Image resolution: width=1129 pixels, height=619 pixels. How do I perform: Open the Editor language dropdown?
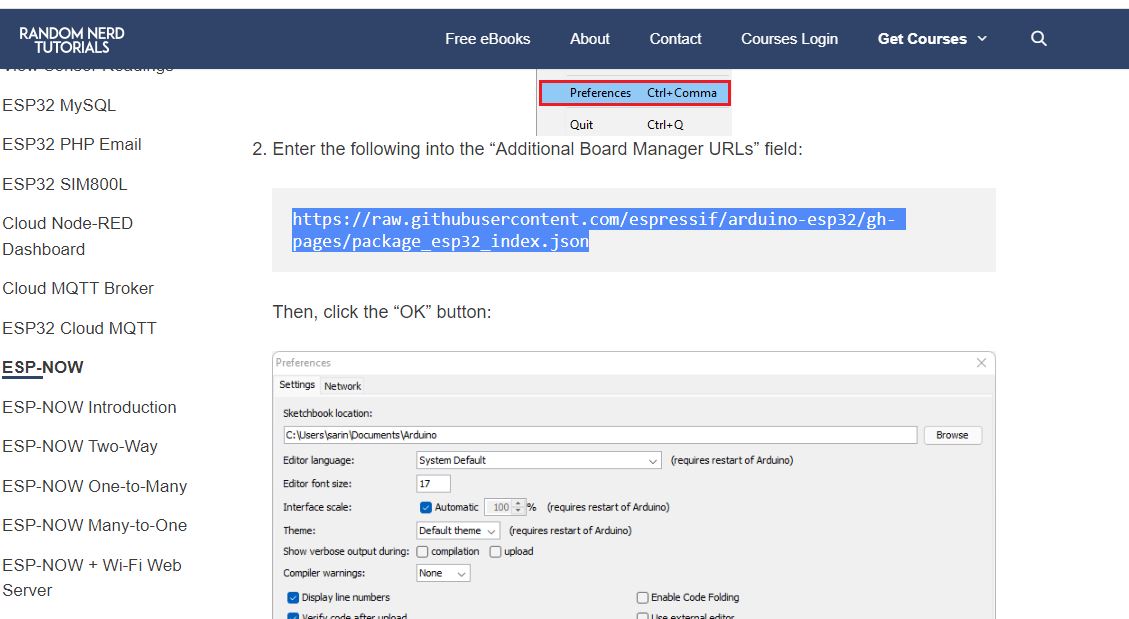click(539, 460)
